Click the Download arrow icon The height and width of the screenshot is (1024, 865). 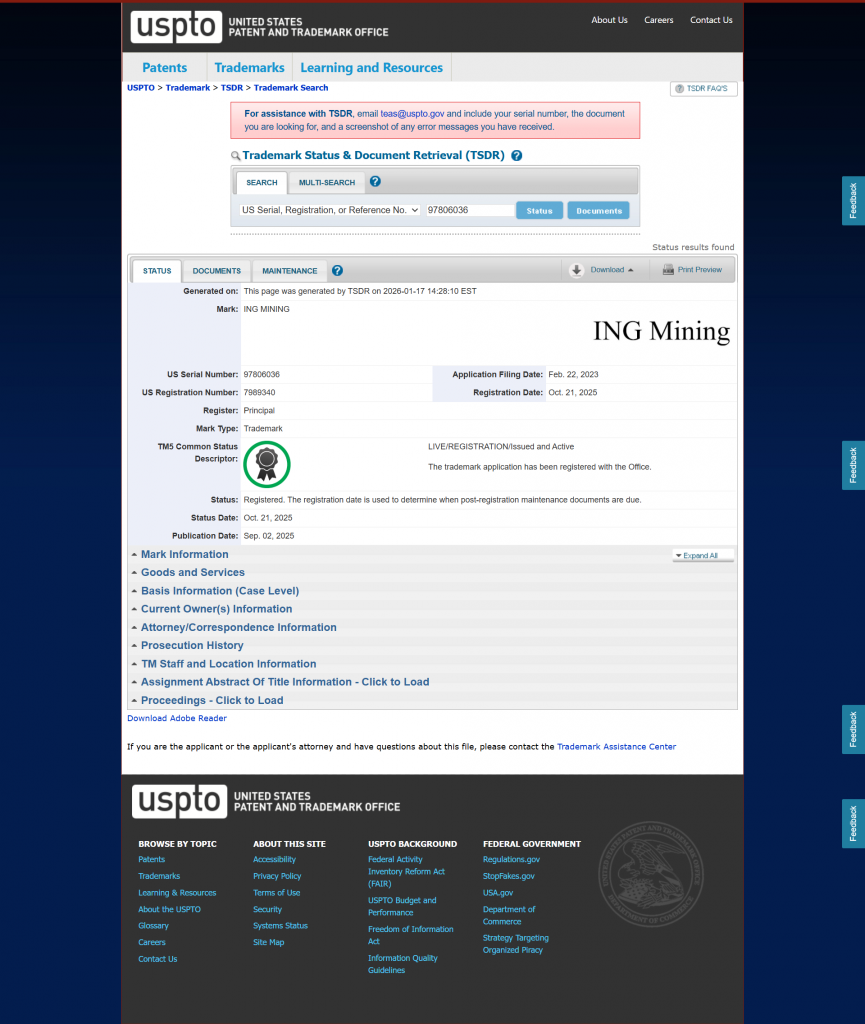click(x=577, y=270)
